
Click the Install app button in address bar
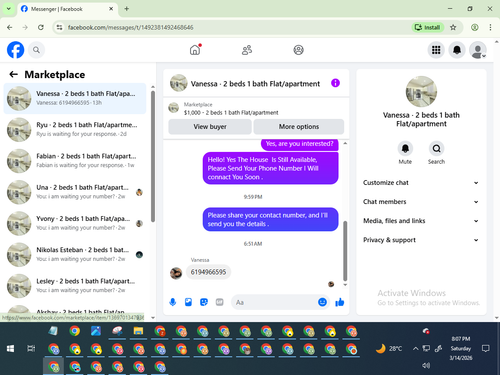pos(428,27)
